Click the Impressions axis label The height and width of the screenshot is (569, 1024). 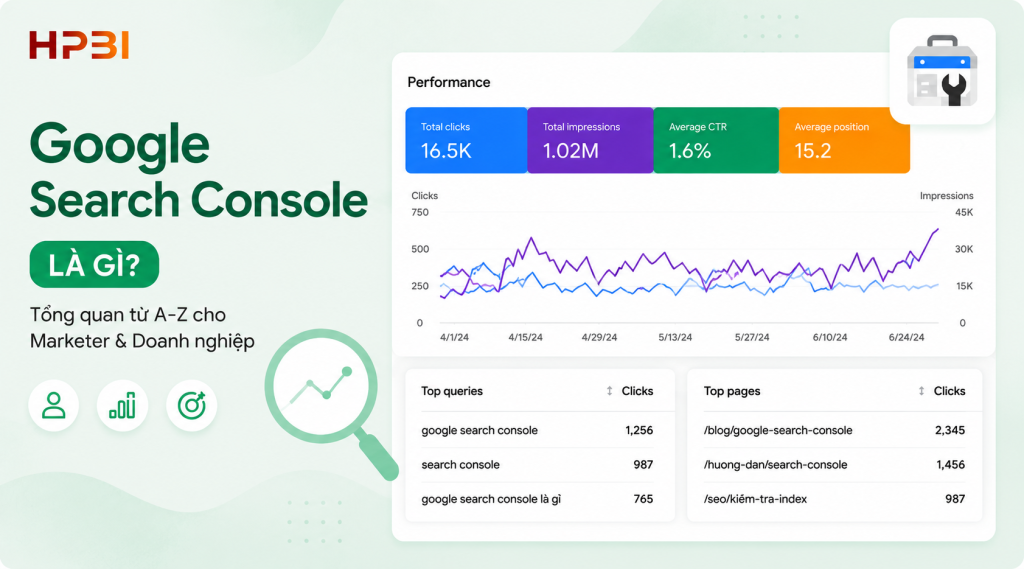point(946,195)
